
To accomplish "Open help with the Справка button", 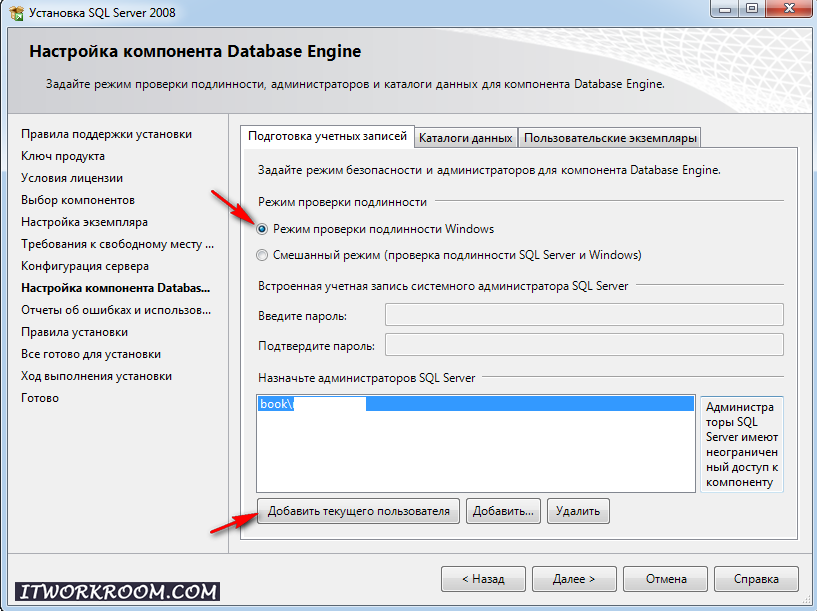I will click(756, 579).
